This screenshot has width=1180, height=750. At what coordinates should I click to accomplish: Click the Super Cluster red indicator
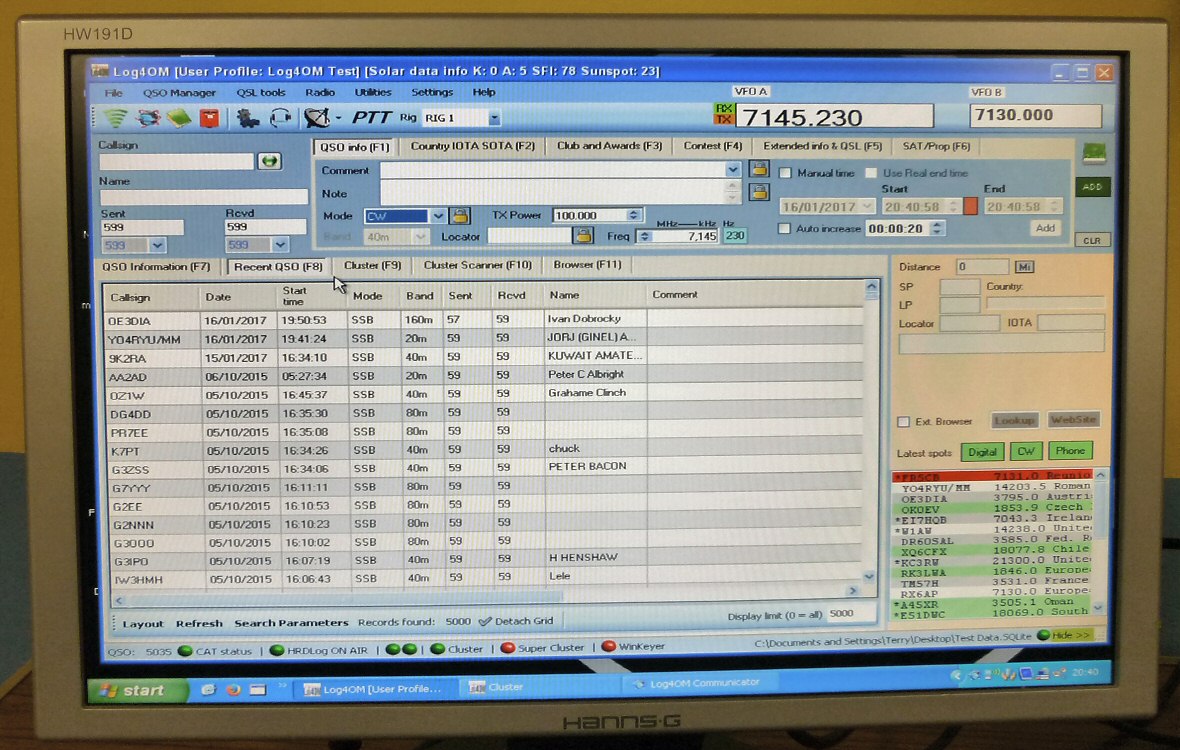[508, 647]
